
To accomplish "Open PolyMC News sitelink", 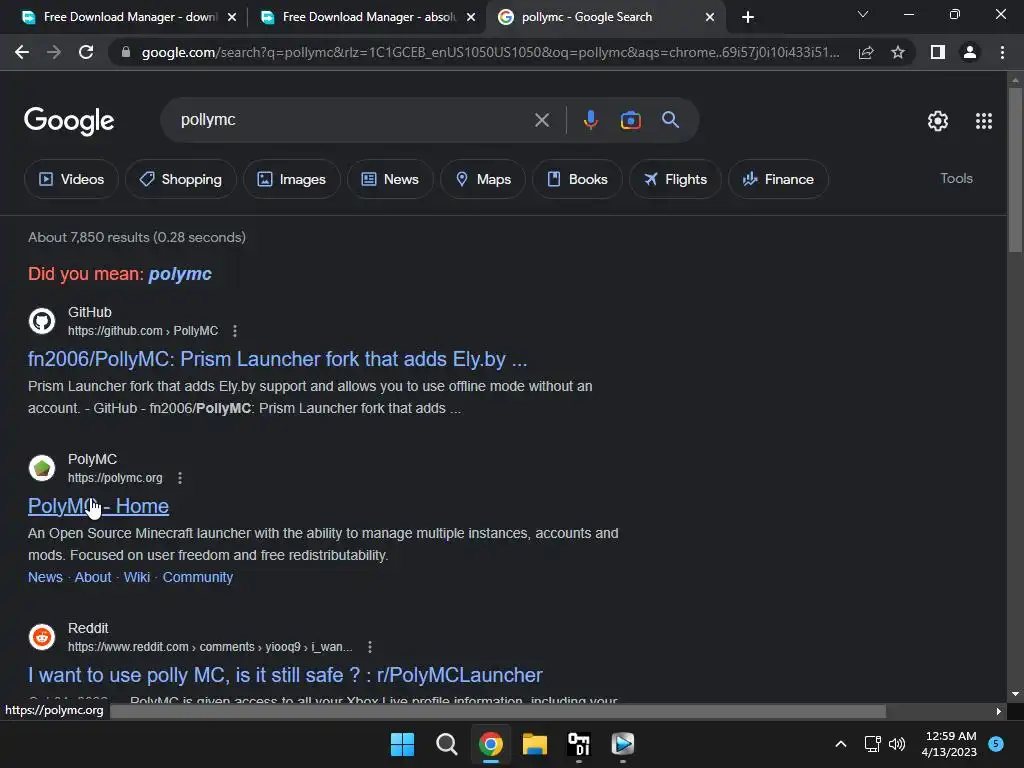I will (x=45, y=577).
